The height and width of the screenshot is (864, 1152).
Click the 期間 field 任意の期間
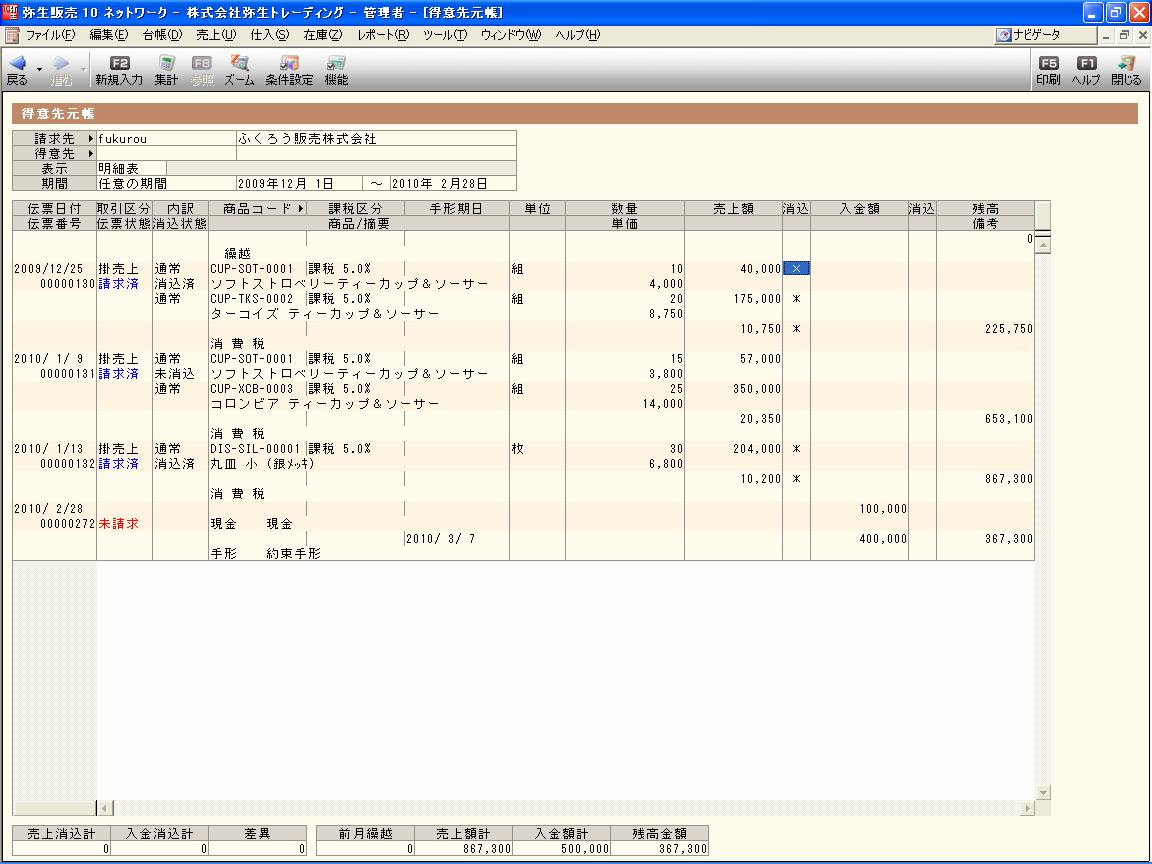pos(167,184)
